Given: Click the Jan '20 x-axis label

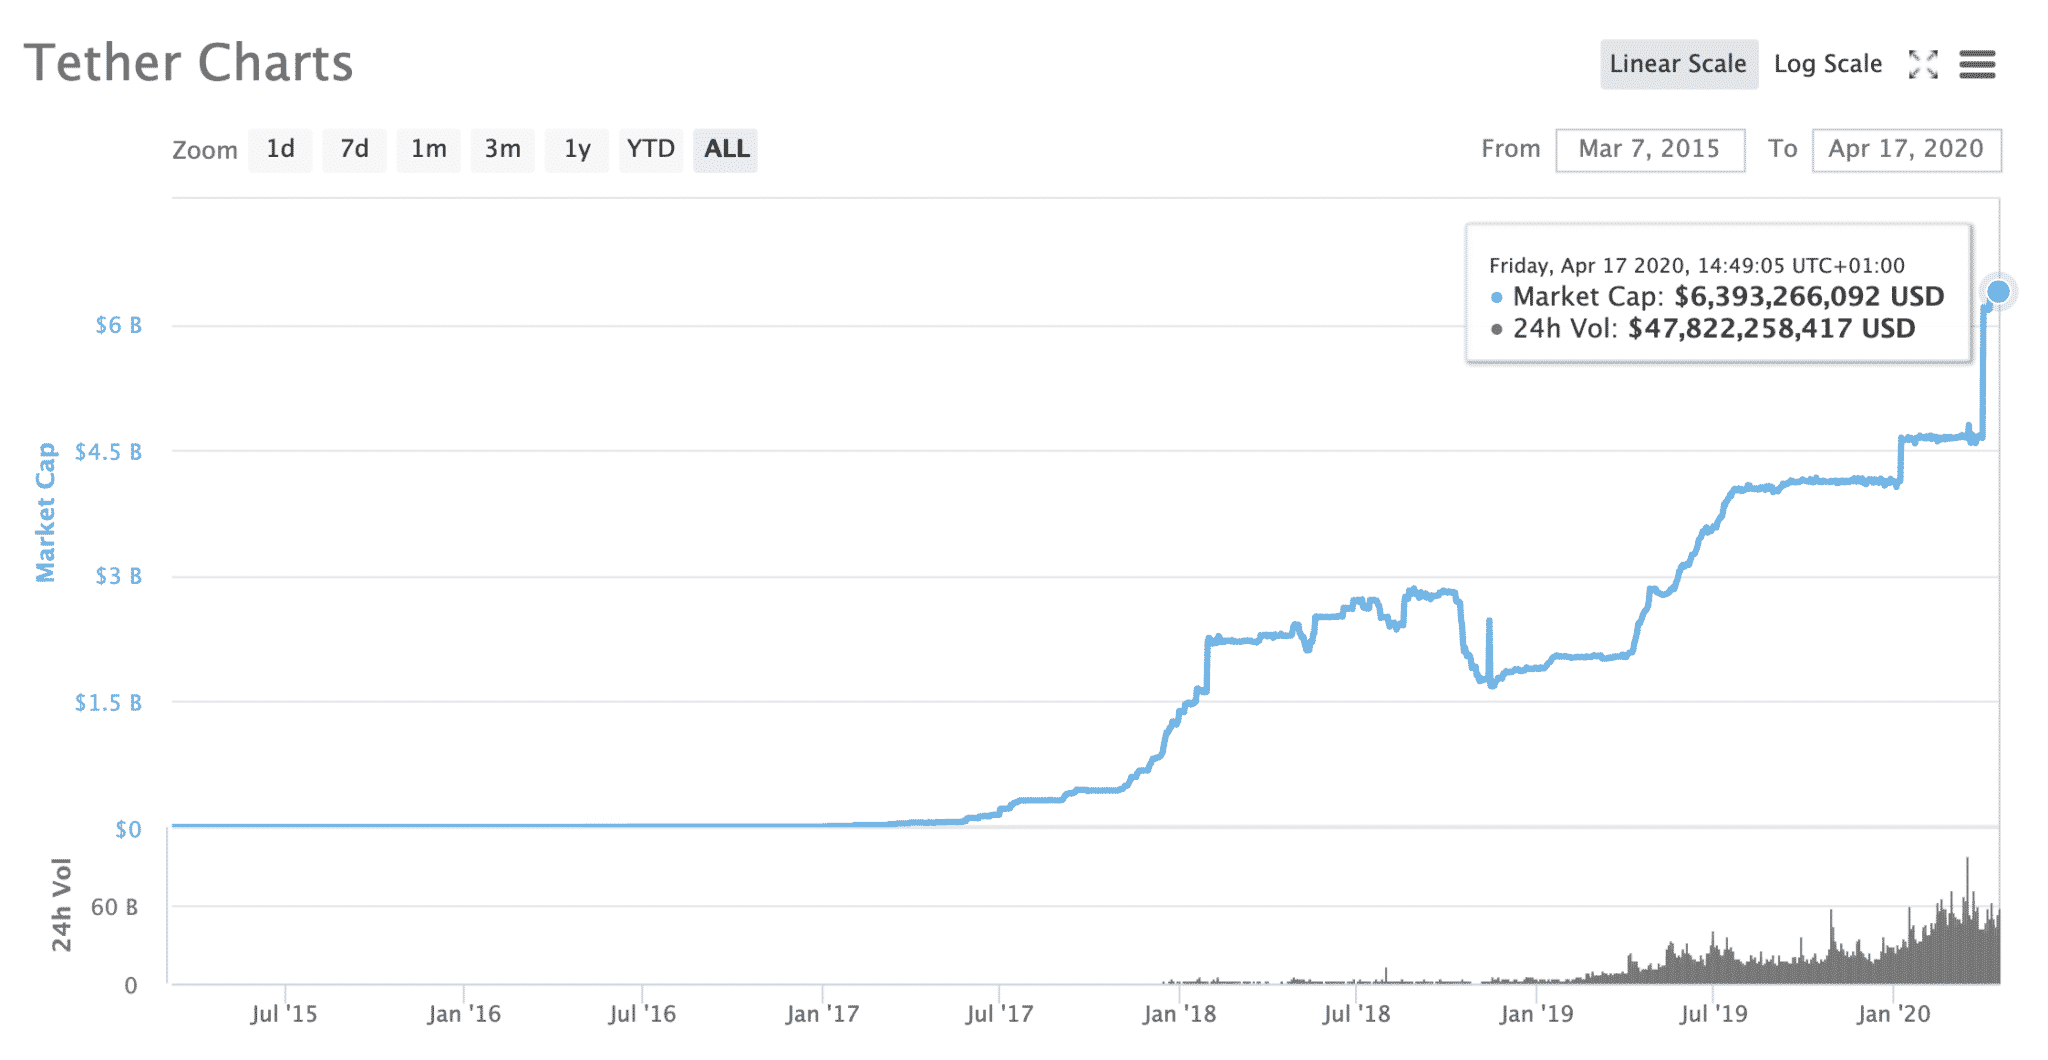Looking at the screenshot, I should click(x=1893, y=1014).
